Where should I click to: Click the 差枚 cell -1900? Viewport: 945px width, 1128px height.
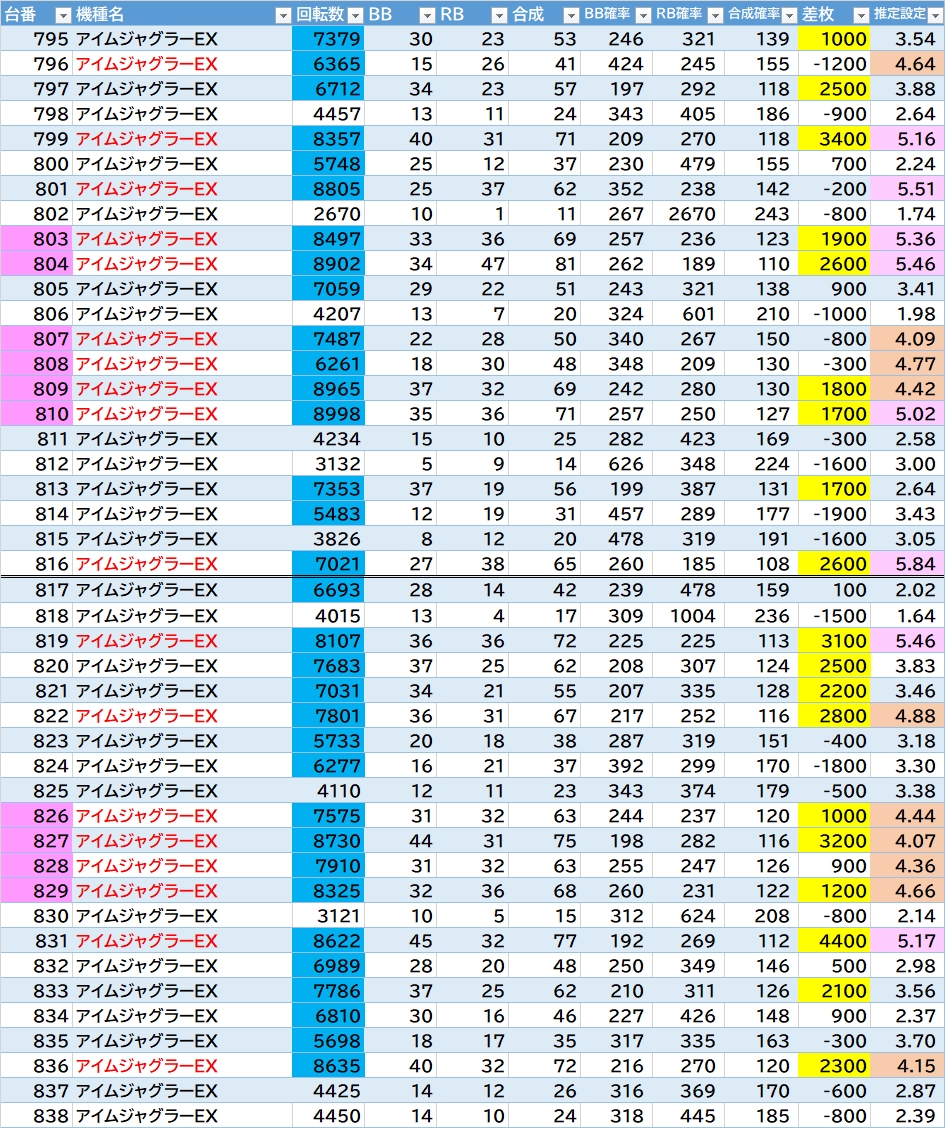(x=834, y=514)
